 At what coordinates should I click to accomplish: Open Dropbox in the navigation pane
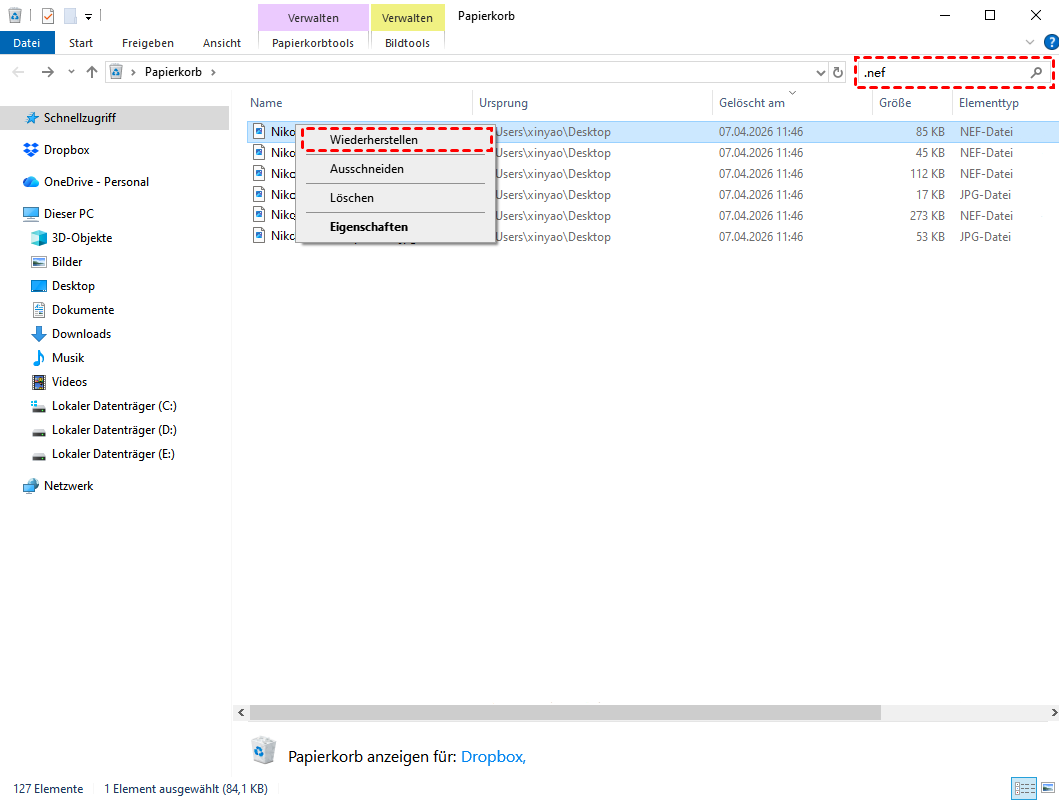pos(66,150)
